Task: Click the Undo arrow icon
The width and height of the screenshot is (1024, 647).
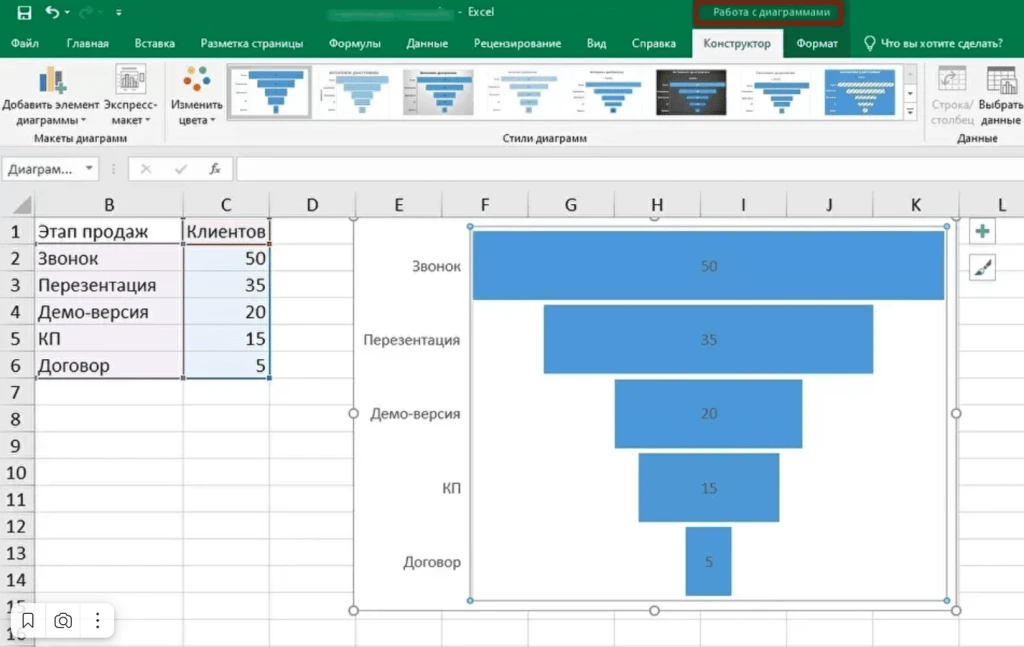Action: [x=53, y=13]
